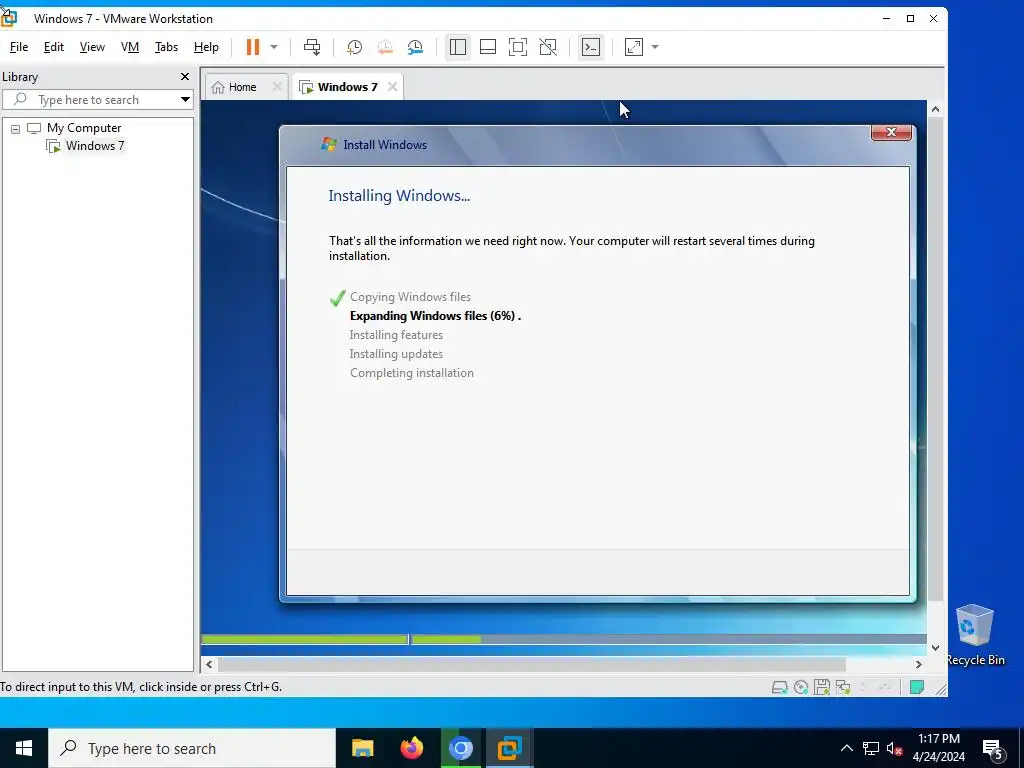This screenshot has width=1024, height=768.
Task: Click the 'Installing features' step
Action: pyautogui.click(x=396, y=335)
